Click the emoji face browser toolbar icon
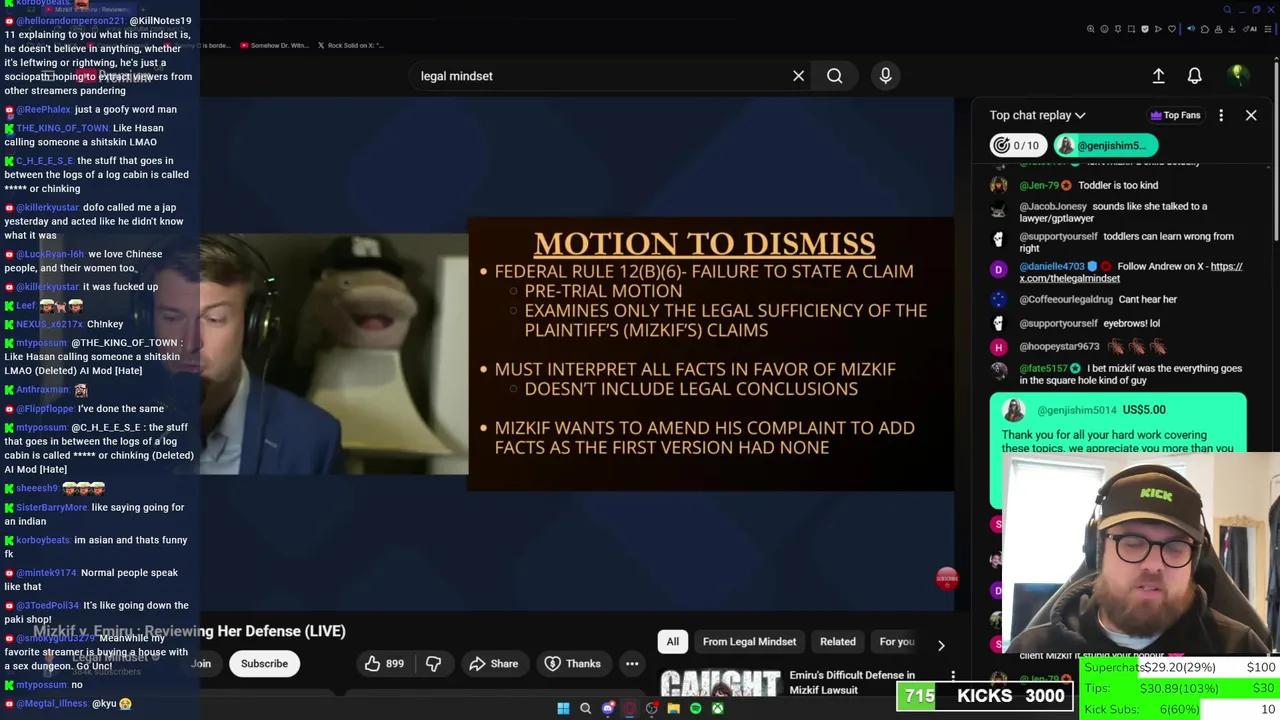The width and height of the screenshot is (1280, 720). (1105, 29)
